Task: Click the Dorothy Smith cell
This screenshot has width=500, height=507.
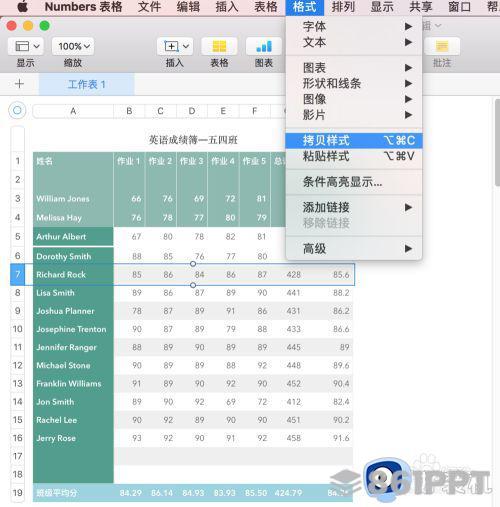Action: pyautogui.click(x=73, y=256)
